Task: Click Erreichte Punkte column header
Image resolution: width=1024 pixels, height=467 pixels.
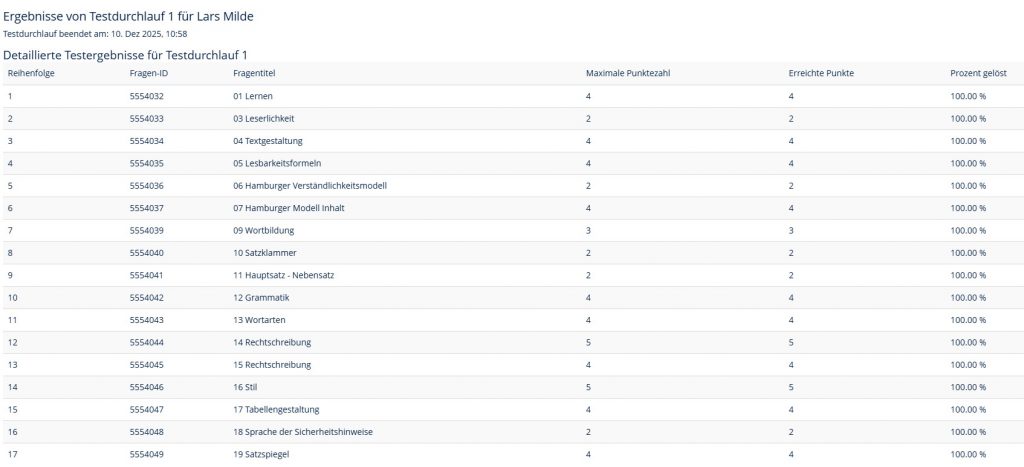Action: pos(821,73)
